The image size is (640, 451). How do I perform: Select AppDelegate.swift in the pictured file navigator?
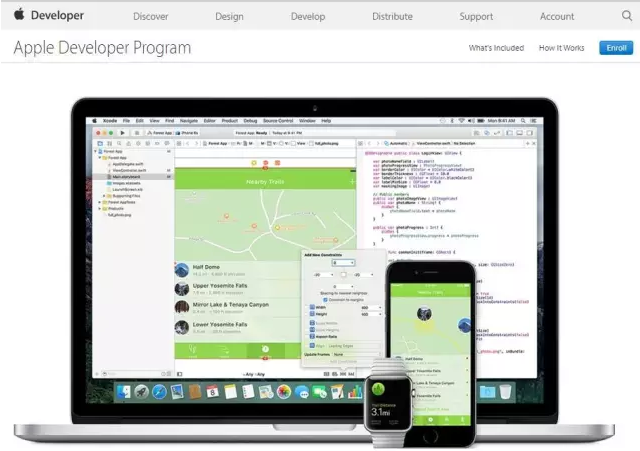pyautogui.click(x=128, y=164)
